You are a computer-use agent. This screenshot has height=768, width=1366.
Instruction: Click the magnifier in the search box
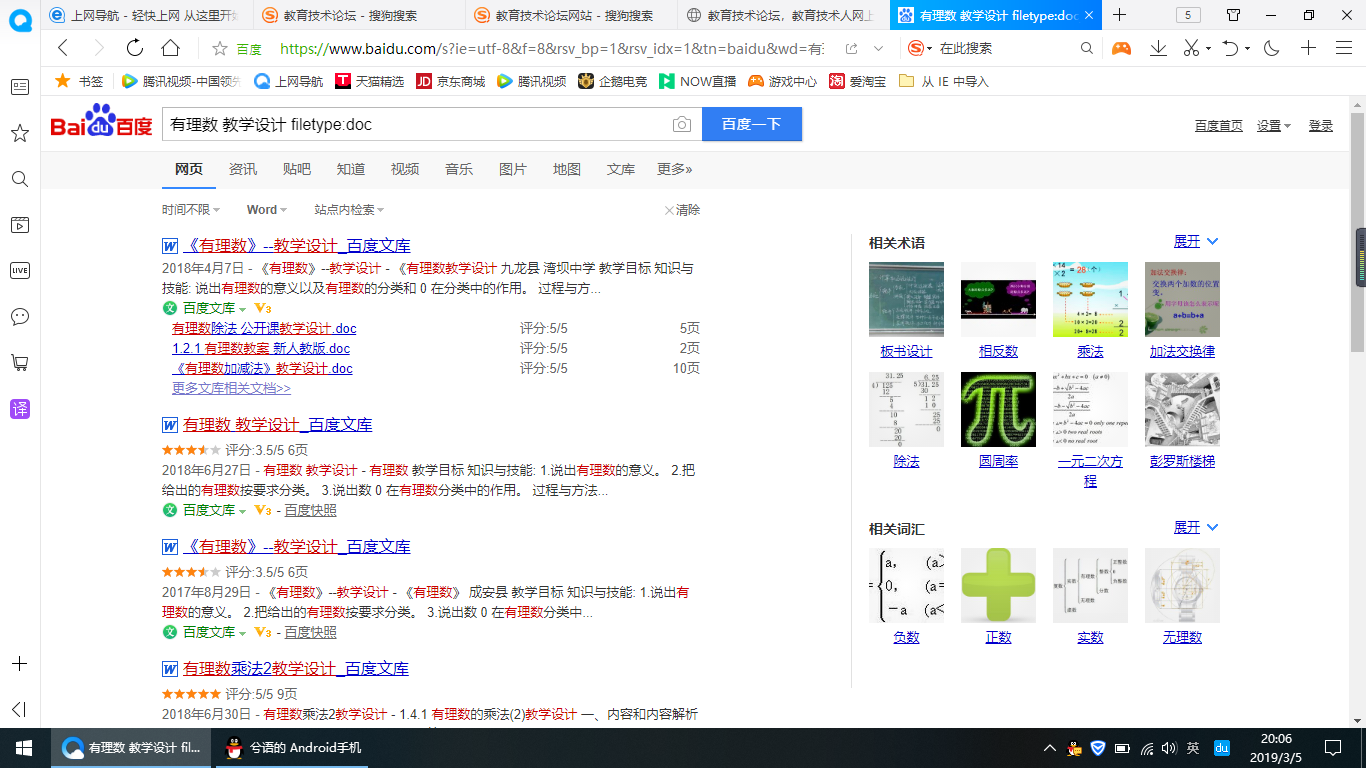[x=1087, y=48]
